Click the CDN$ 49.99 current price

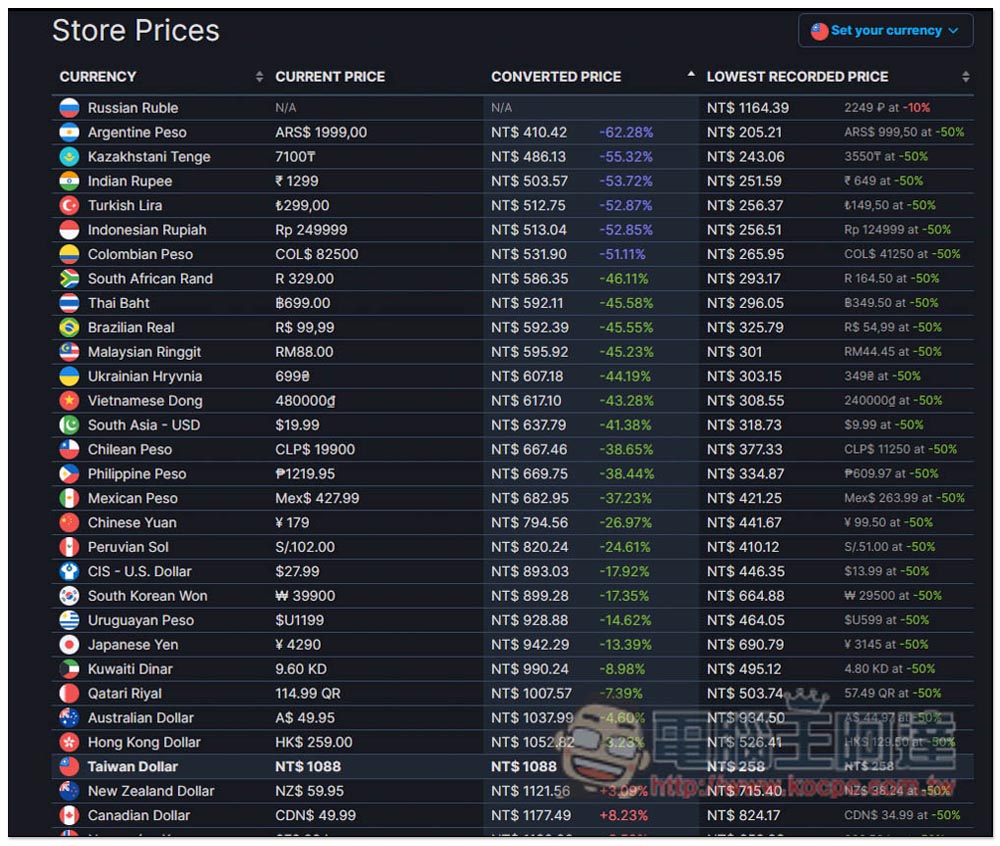pyautogui.click(x=316, y=815)
